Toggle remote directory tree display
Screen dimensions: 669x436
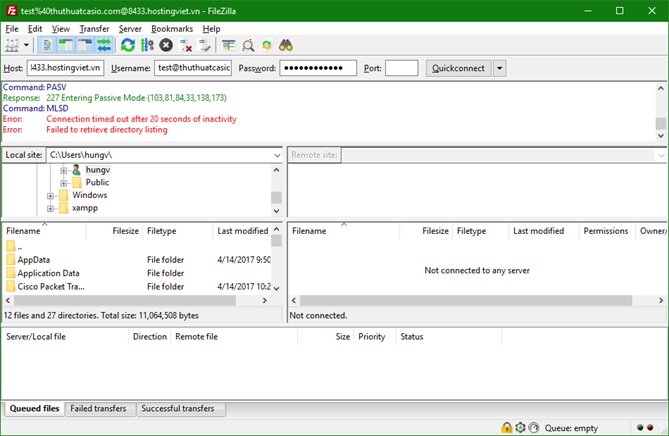pyautogui.click(x=85, y=45)
